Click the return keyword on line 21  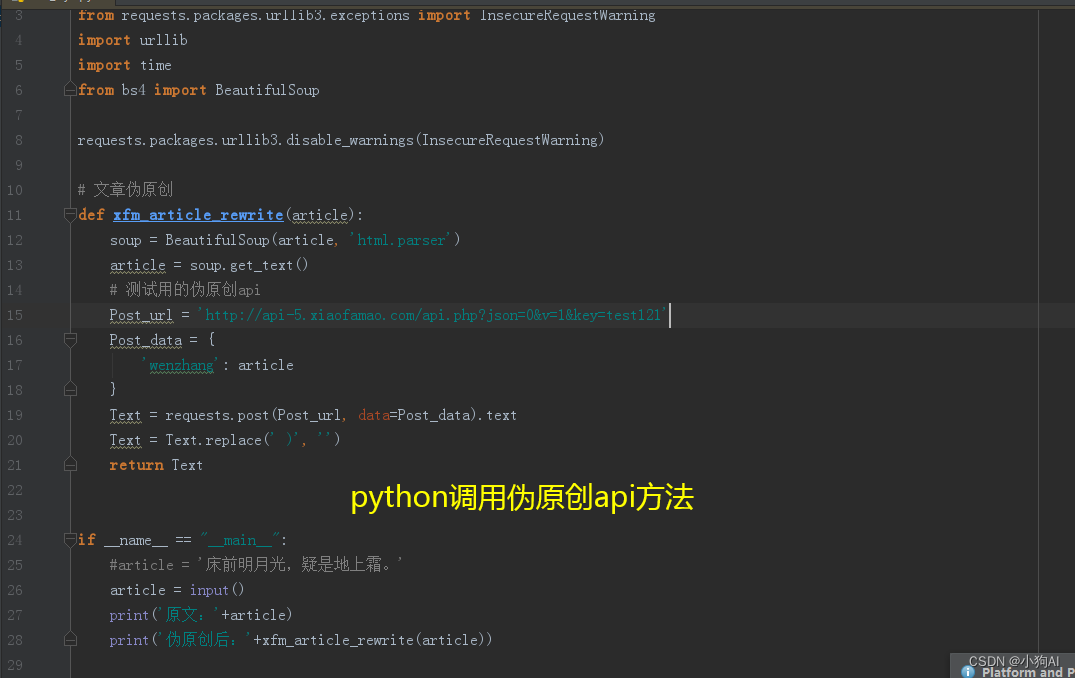136,465
